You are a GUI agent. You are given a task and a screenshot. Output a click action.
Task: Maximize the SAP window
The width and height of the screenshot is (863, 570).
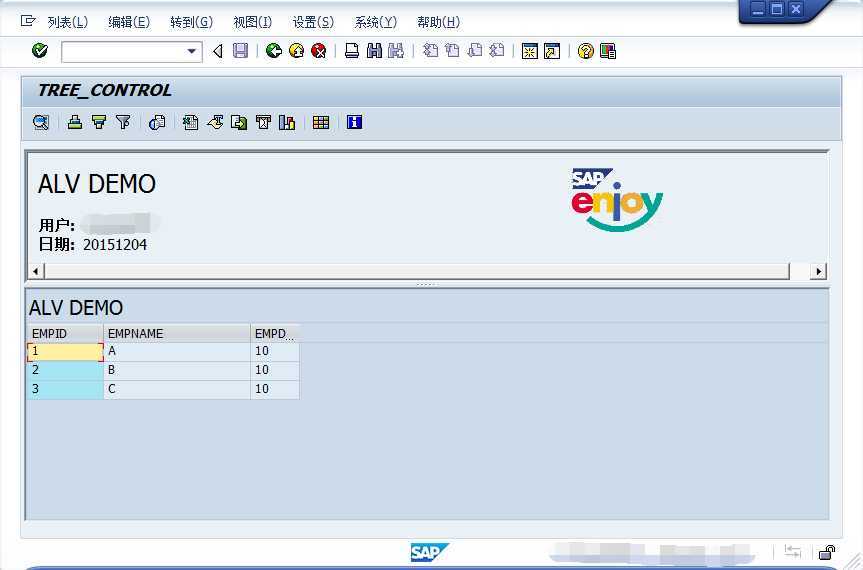777,9
